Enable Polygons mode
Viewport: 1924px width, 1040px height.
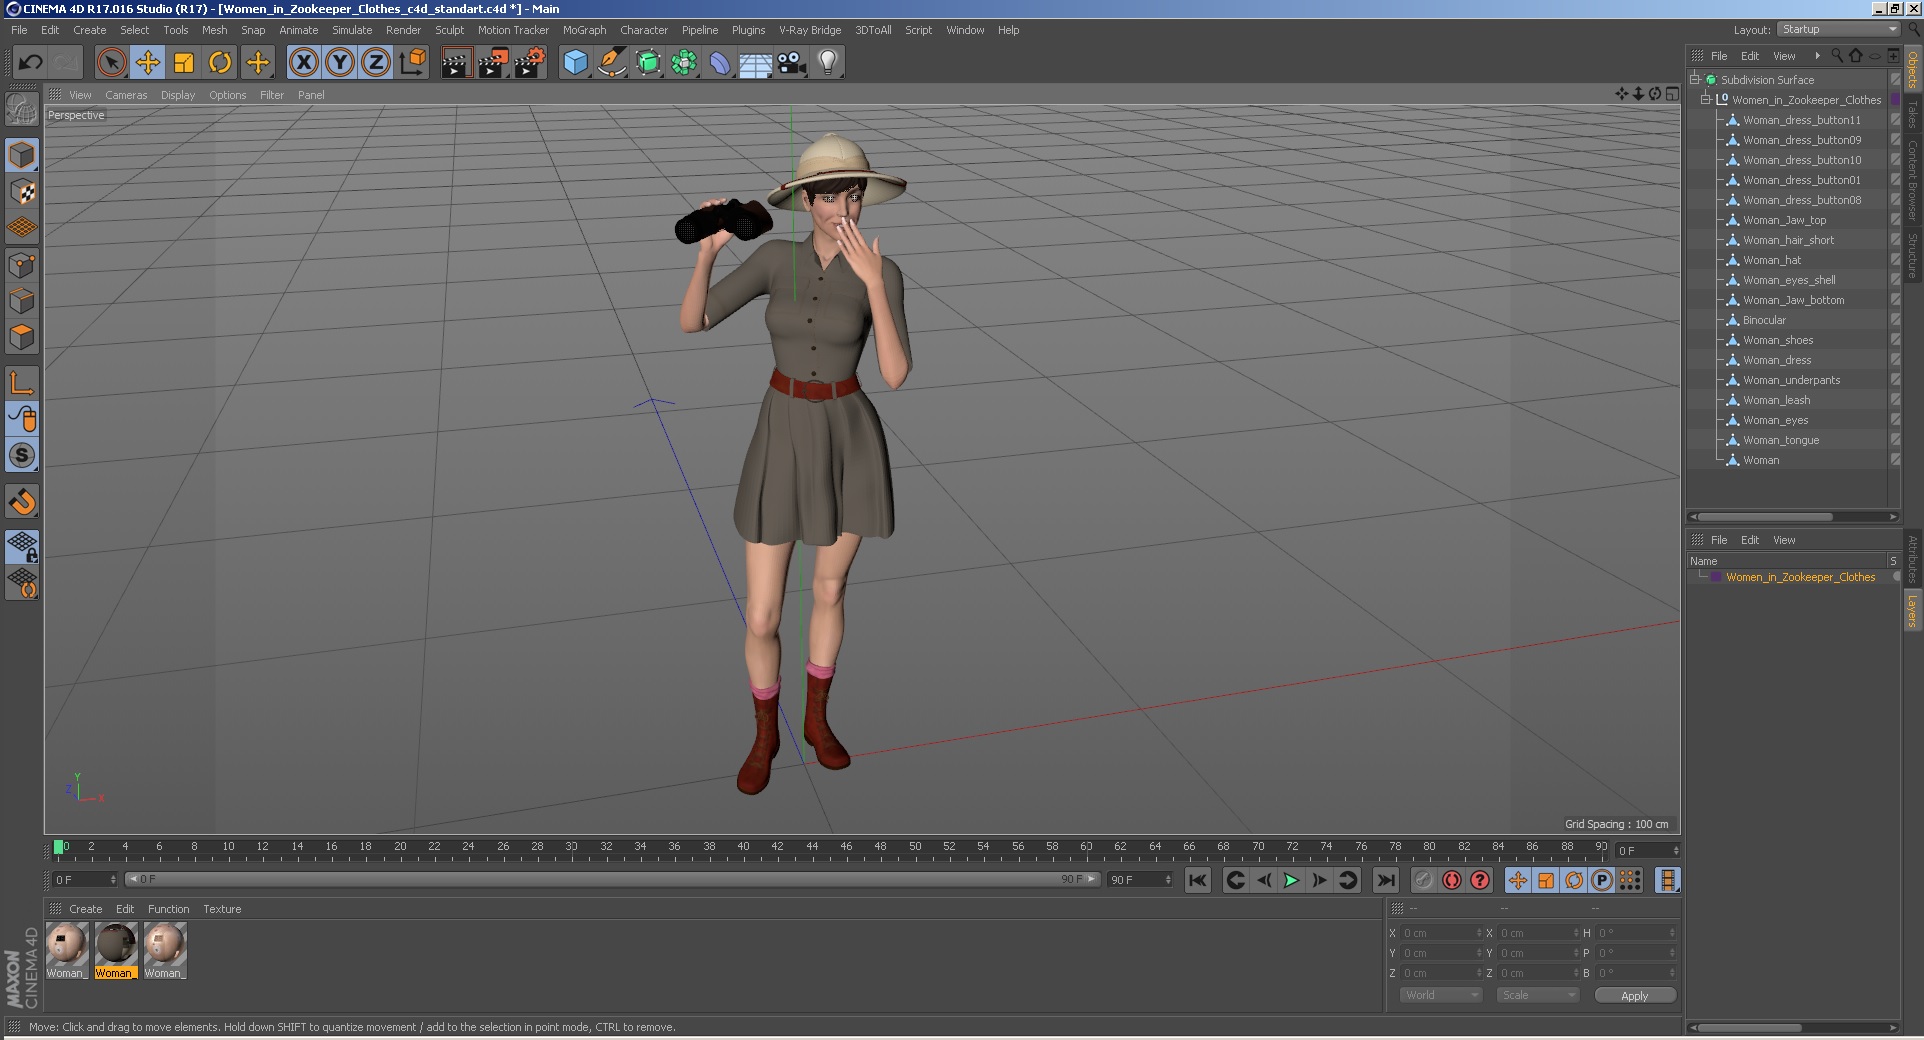[22, 337]
